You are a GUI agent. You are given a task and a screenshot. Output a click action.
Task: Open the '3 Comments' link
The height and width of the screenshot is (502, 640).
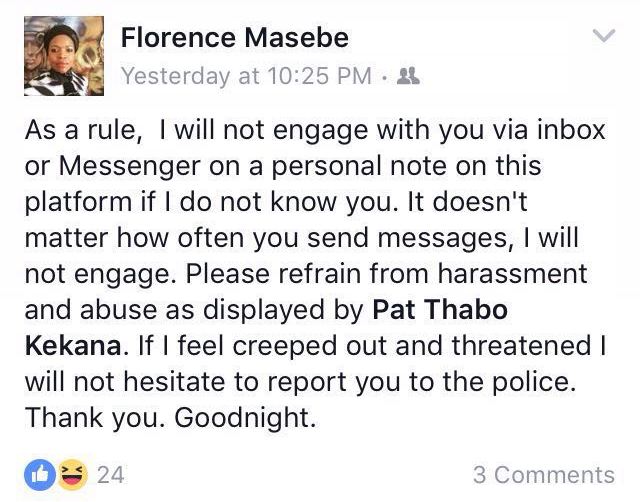coord(544,475)
